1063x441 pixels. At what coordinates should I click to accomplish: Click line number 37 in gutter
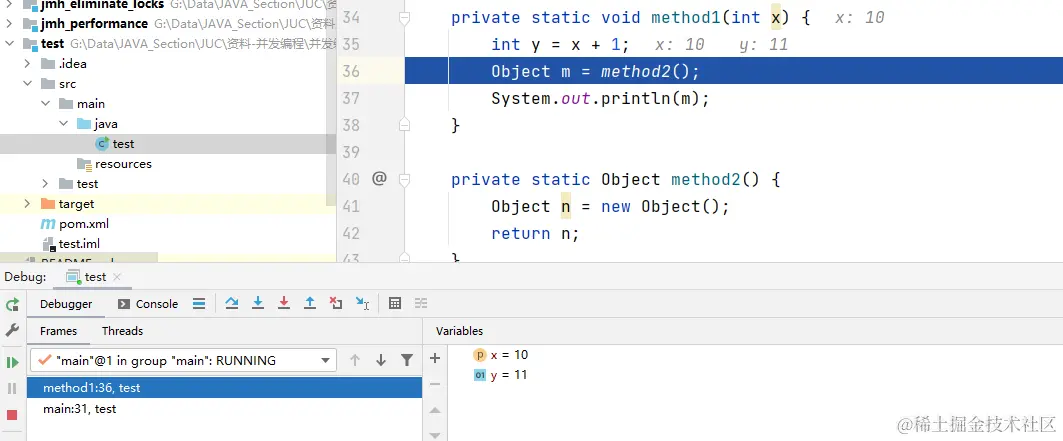(x=350, y=98)
